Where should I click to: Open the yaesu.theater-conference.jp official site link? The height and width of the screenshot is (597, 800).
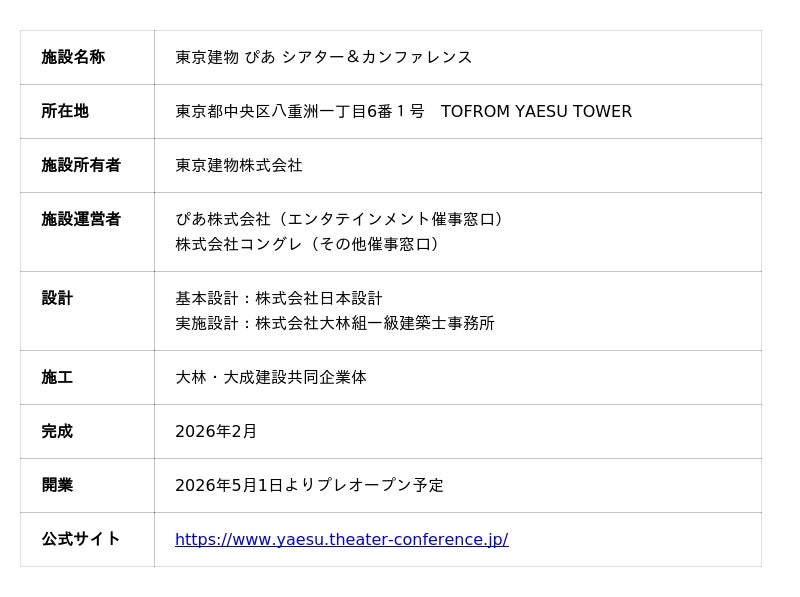click(x=341, y=540)
